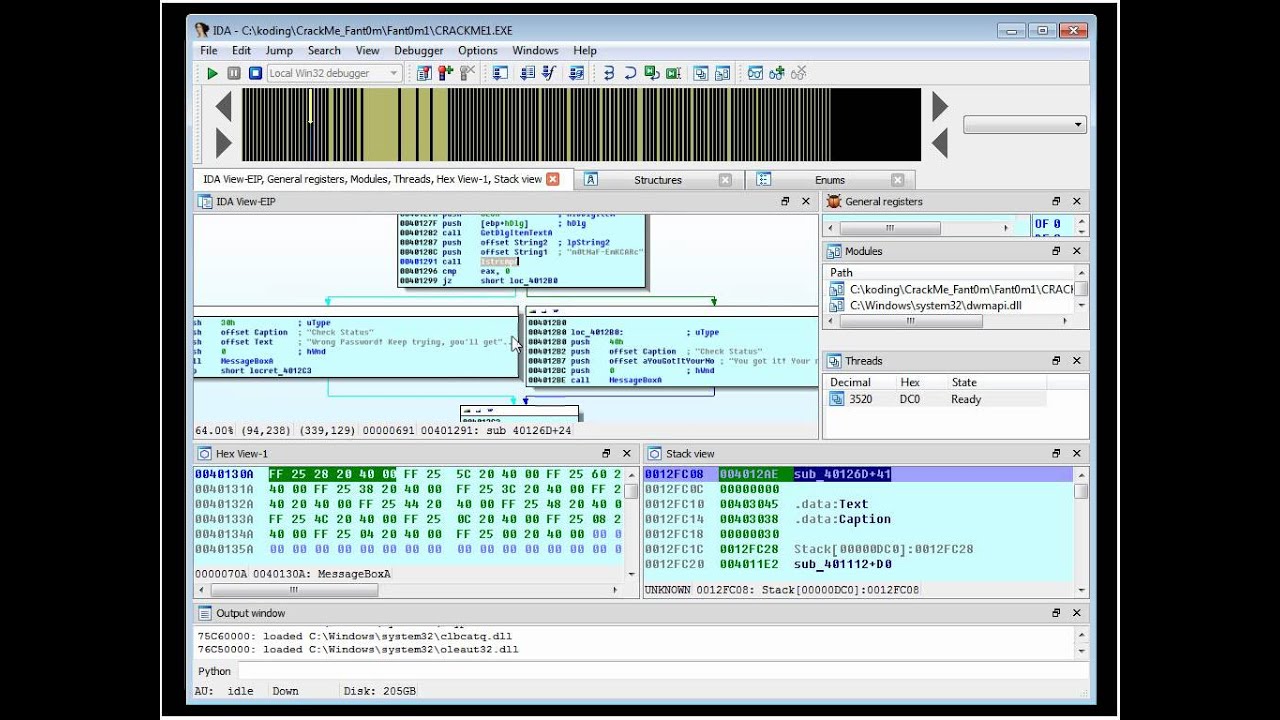This screenshot has width=1280, height=720.
Task: Open the breakpoint list icon
Action: point(424,73)
